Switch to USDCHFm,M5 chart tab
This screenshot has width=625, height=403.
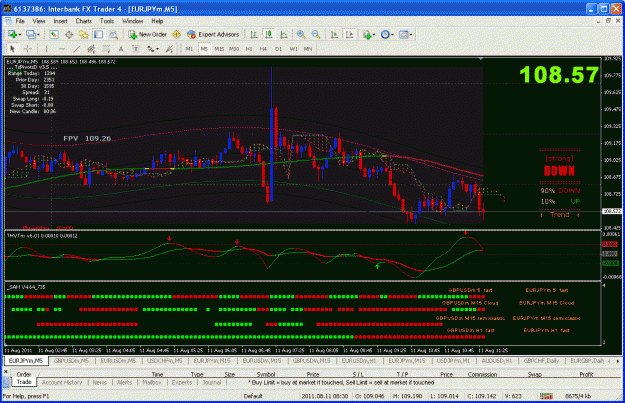click(x=165, y=361)
